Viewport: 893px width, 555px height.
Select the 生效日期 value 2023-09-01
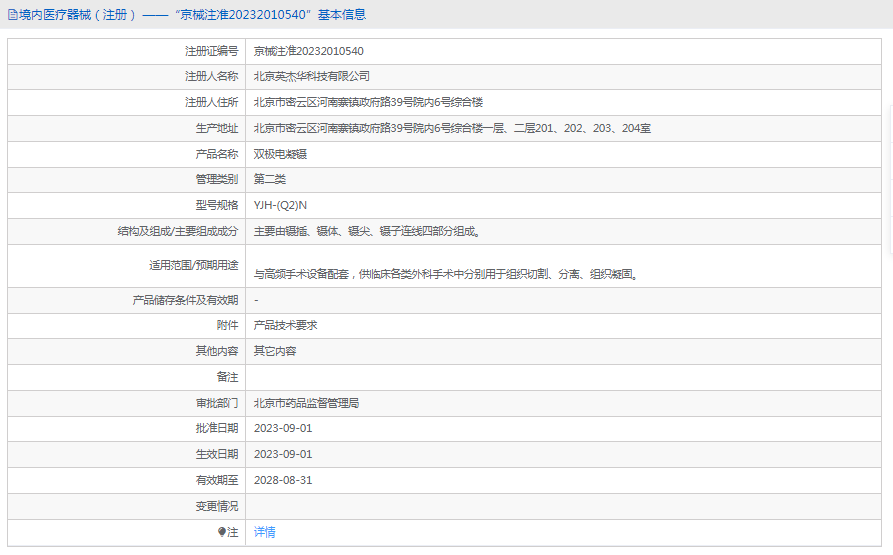pyautogui.click(x=283, y=455)
